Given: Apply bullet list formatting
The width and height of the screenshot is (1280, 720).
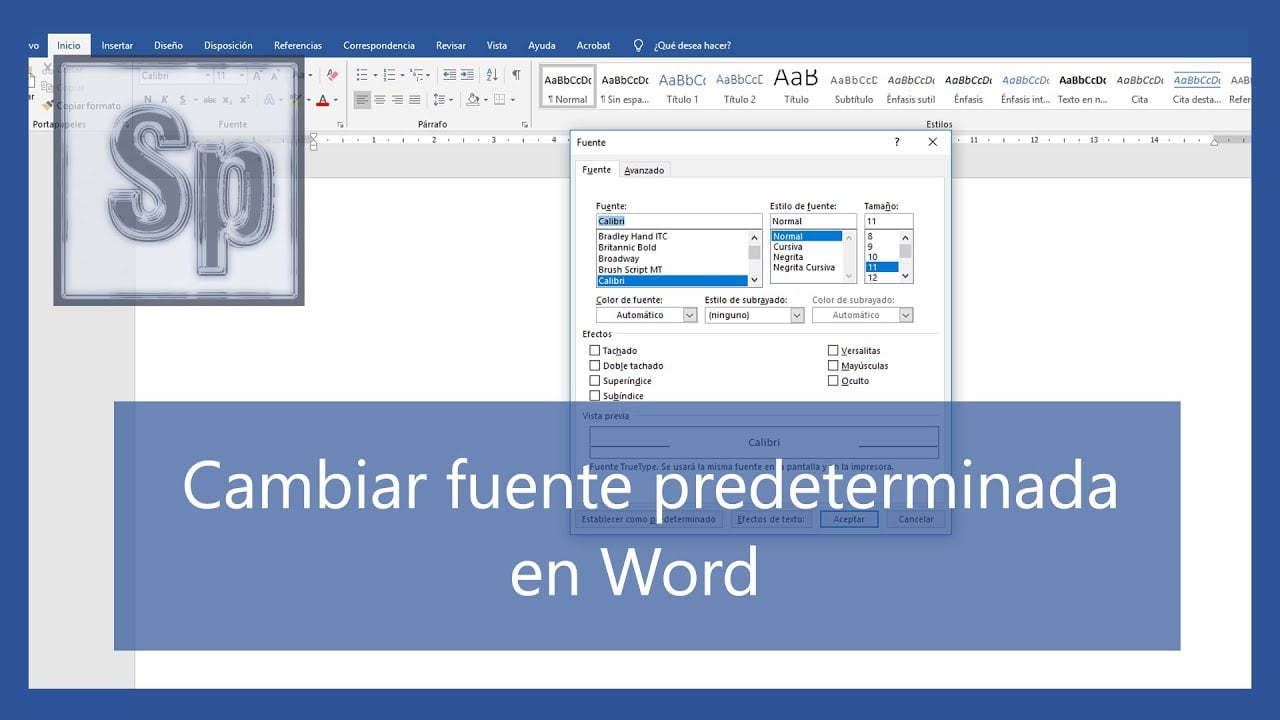Looking at the screenshot, I should pos(362,75).
